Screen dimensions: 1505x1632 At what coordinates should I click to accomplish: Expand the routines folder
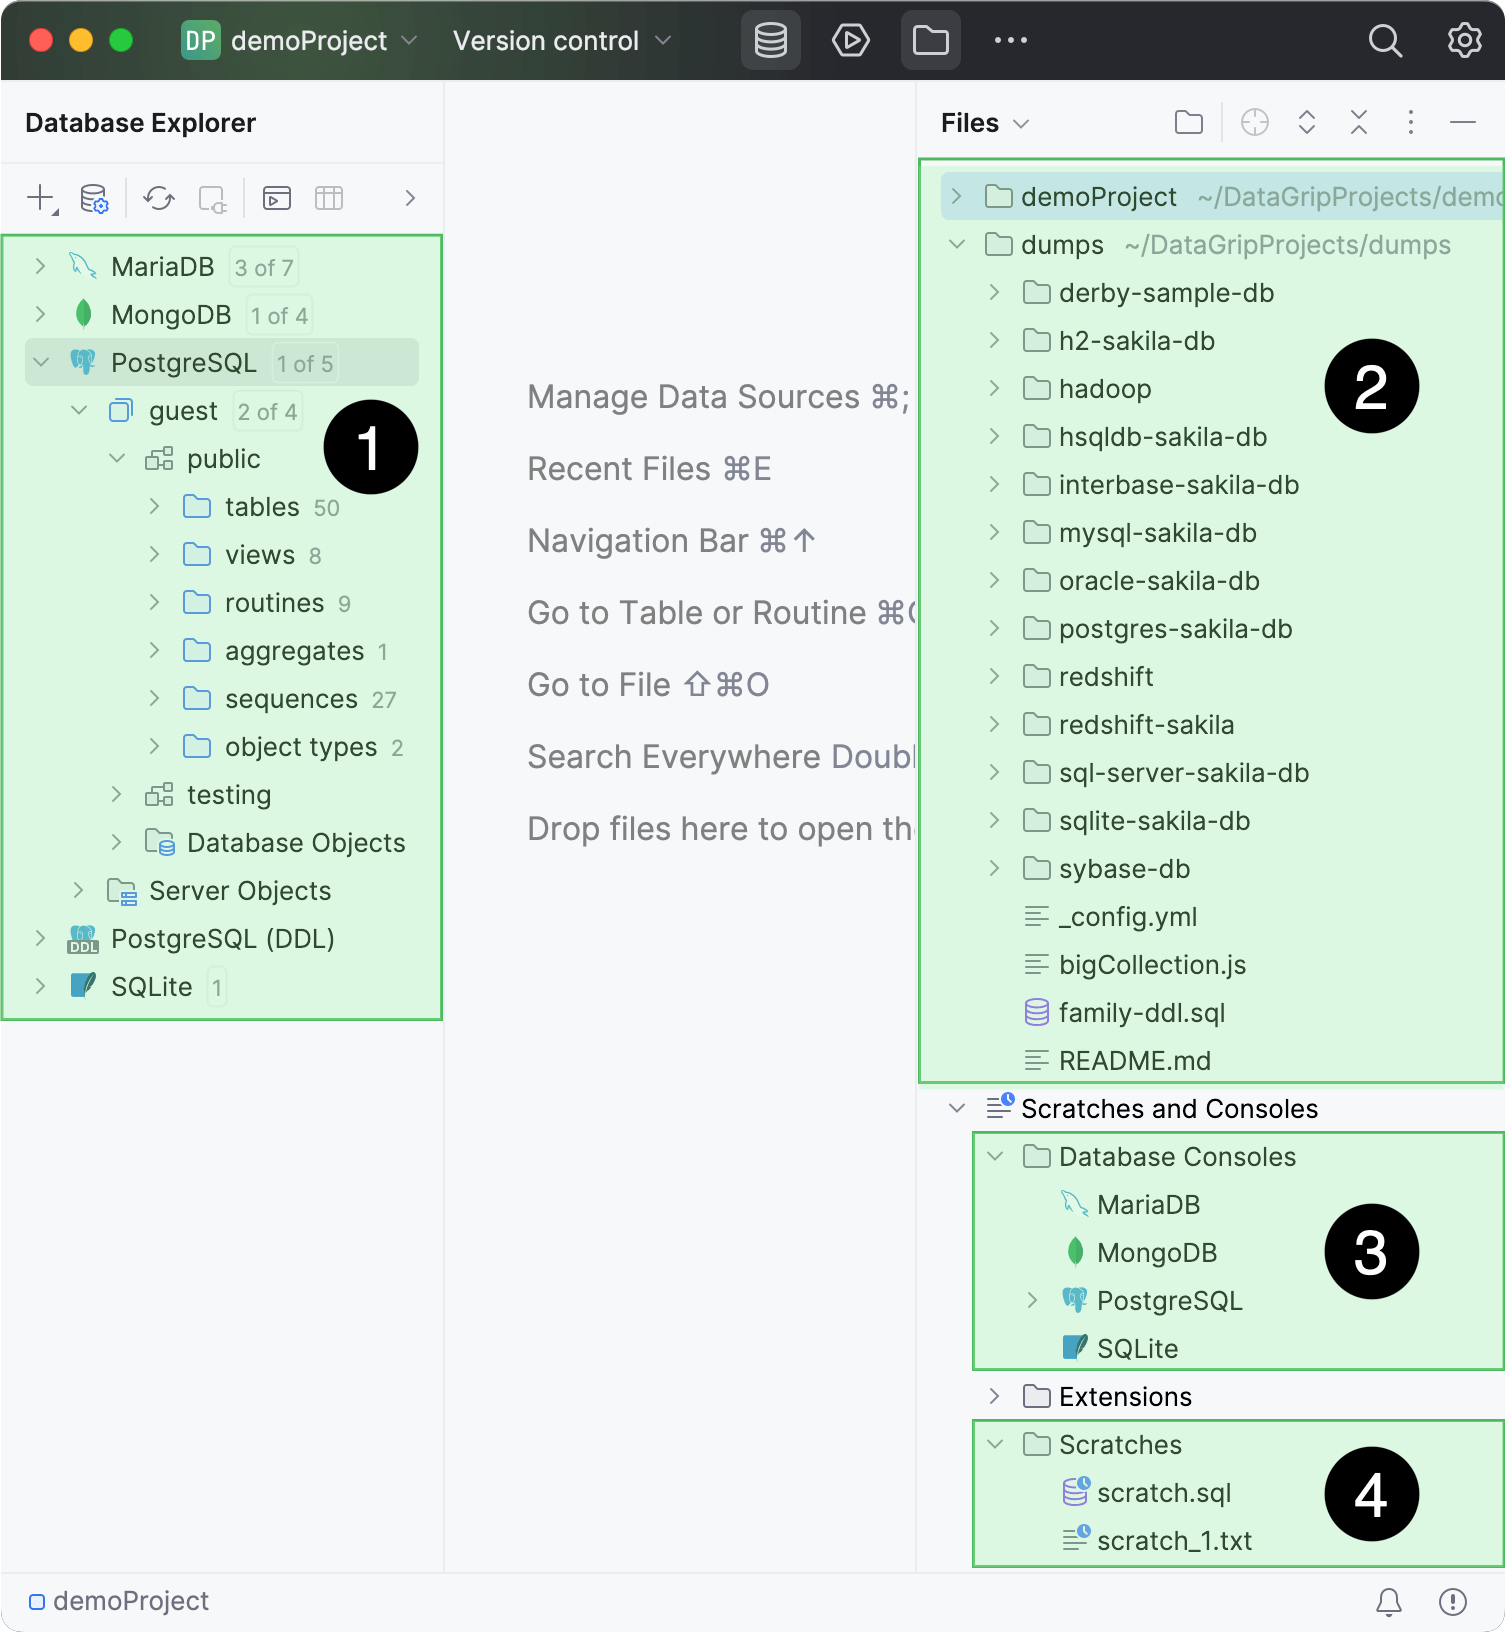pyautogui.click(x=154, y=602)
